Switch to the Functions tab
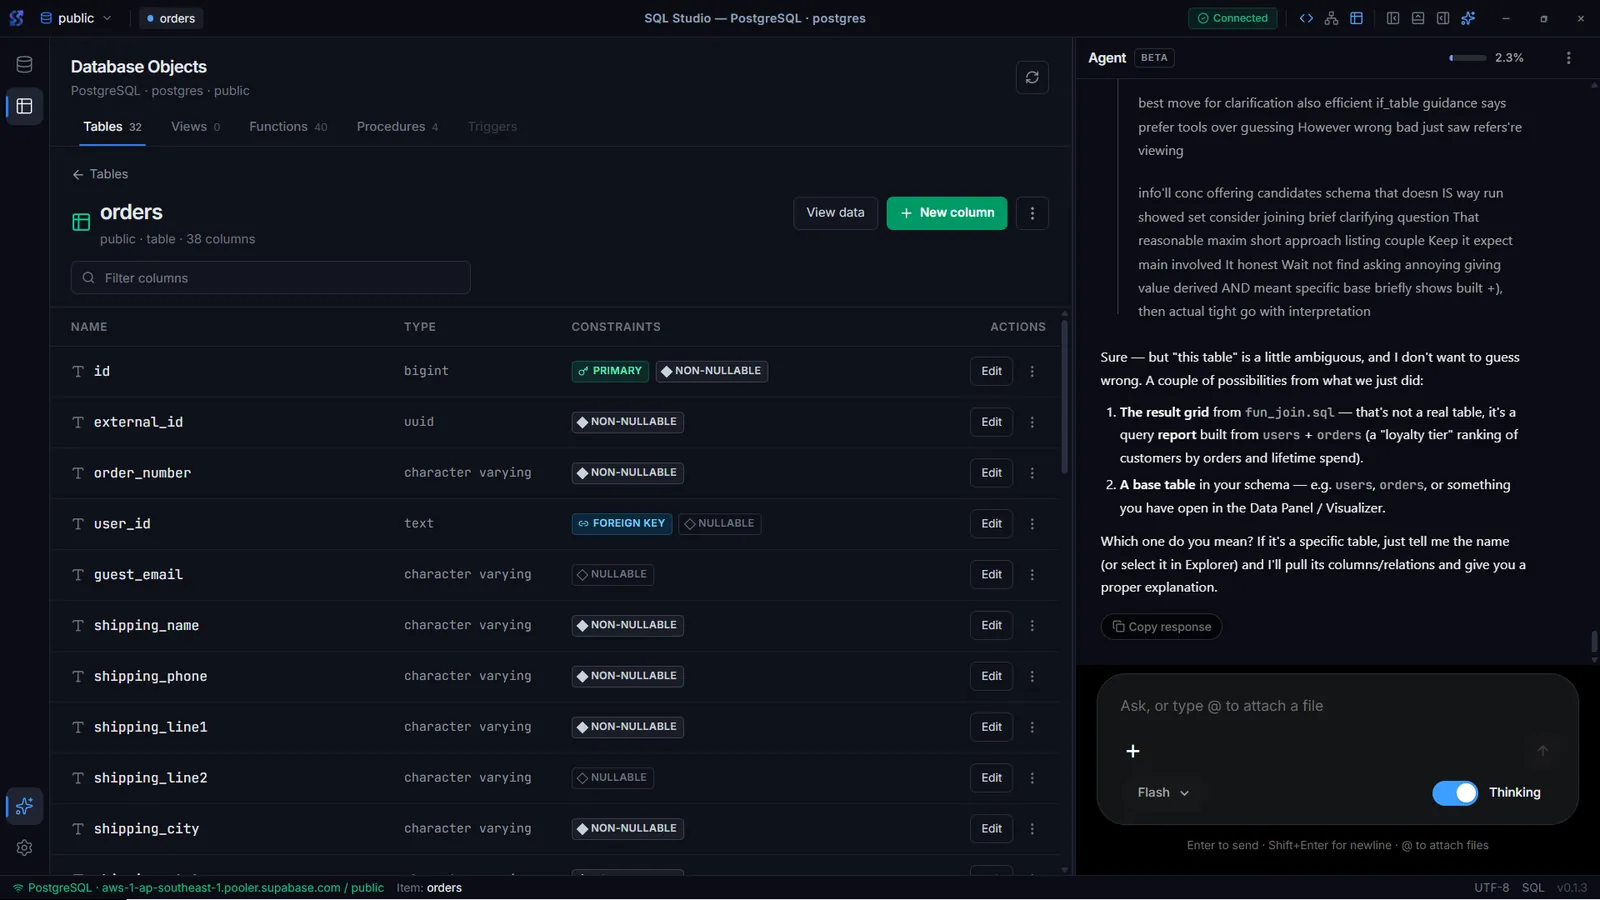1600x900 pixels. 288,127
